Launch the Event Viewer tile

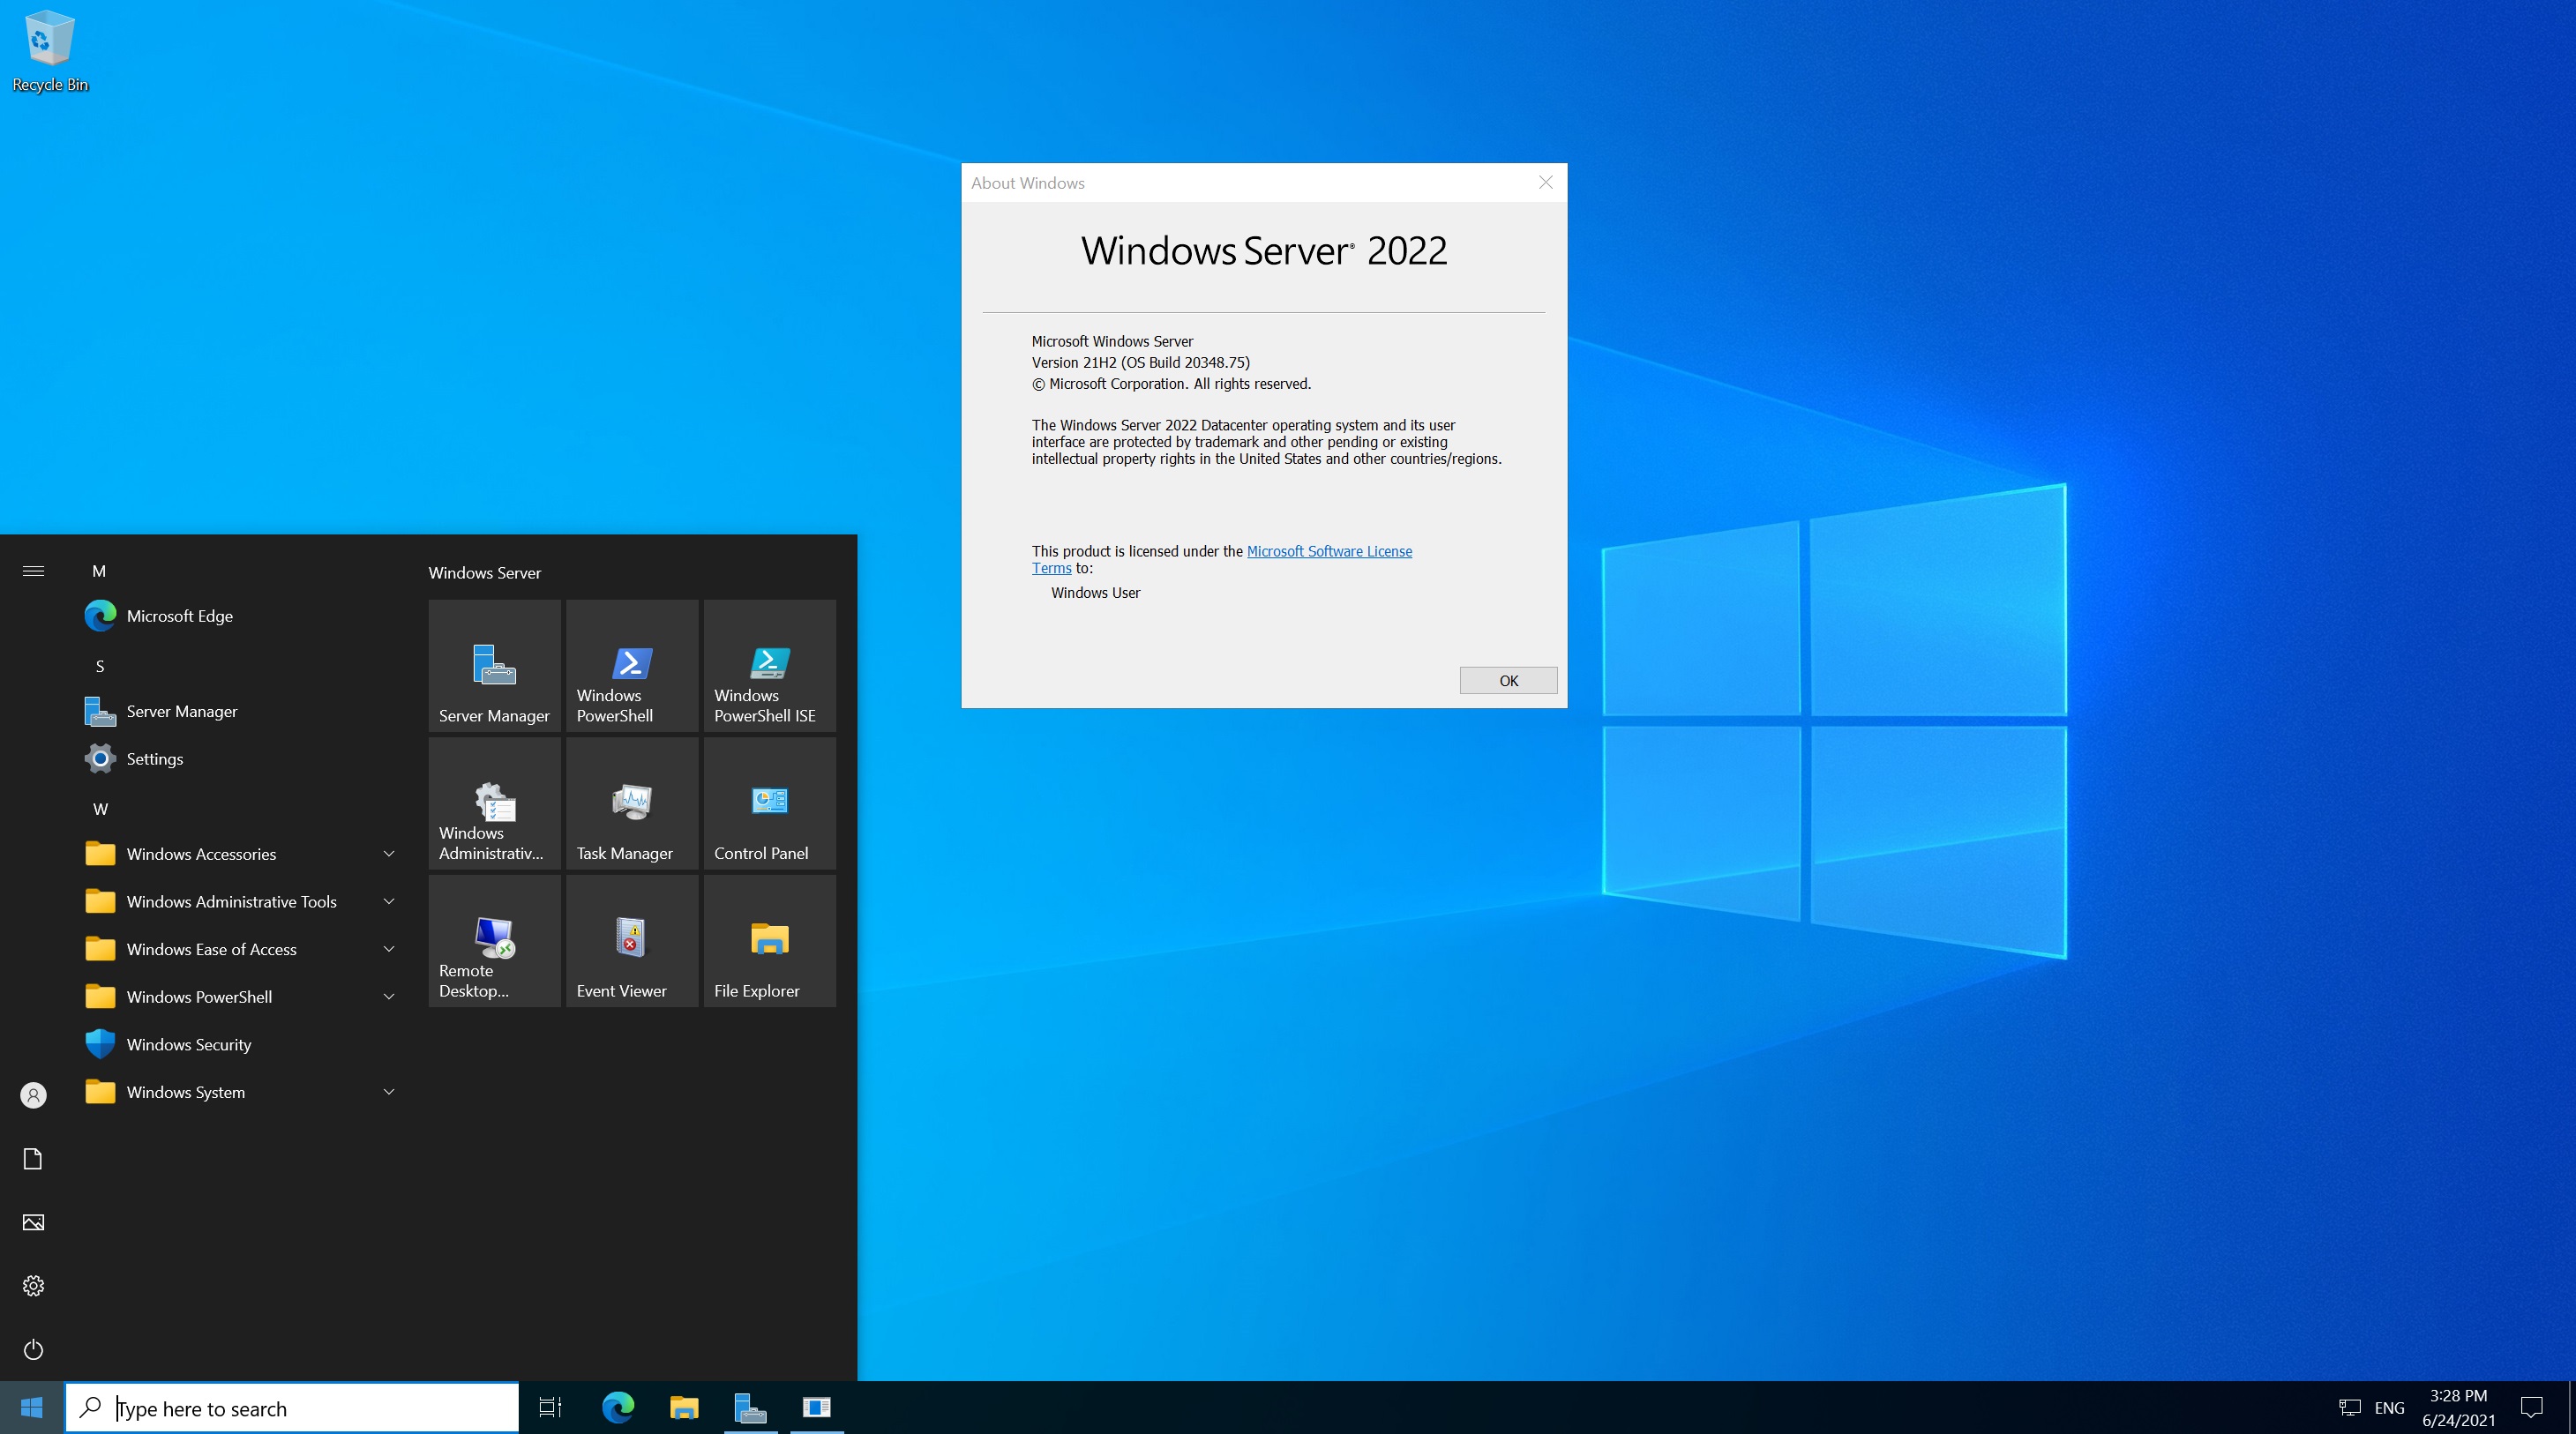click(x=631, y=941)
